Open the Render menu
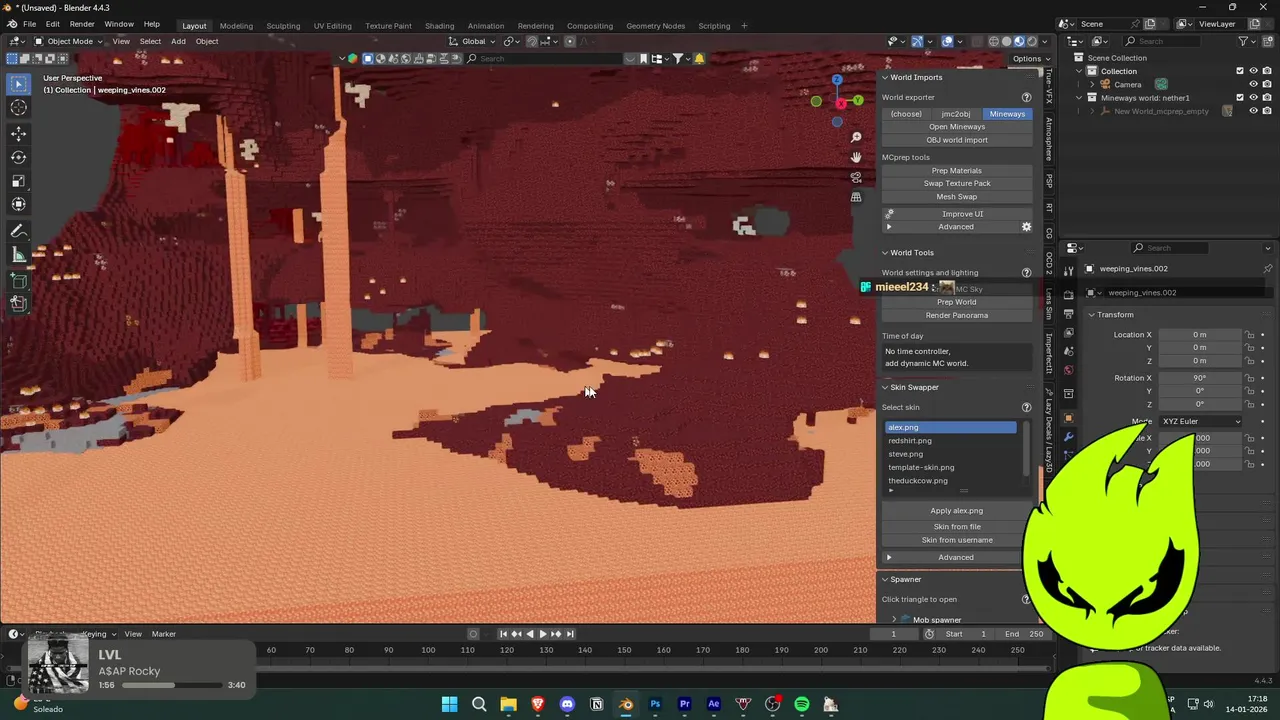The image size is (1280, 720). point(82,24)
